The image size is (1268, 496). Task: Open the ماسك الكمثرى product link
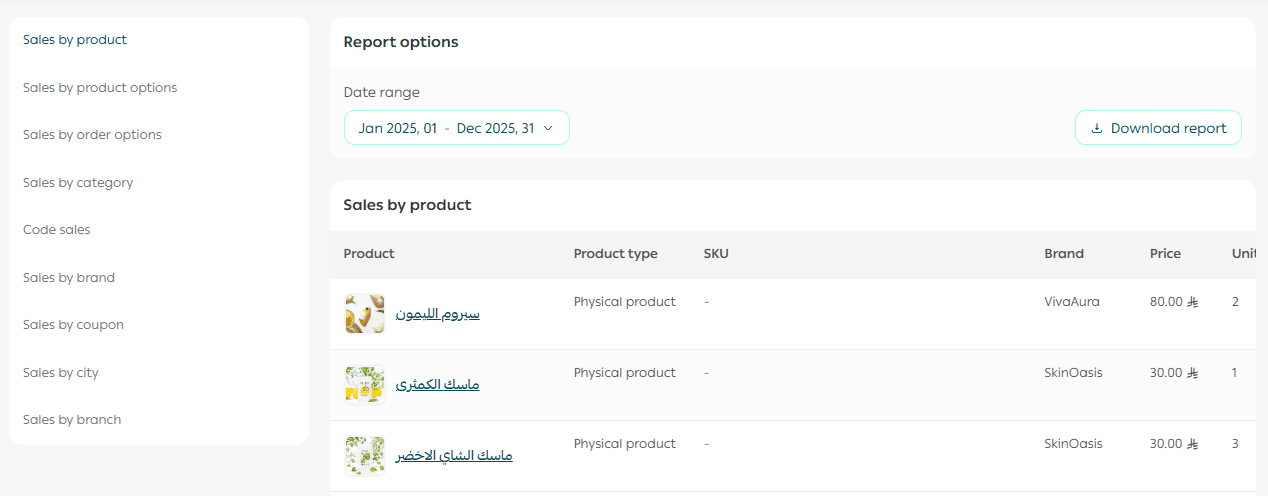point(438,385)
